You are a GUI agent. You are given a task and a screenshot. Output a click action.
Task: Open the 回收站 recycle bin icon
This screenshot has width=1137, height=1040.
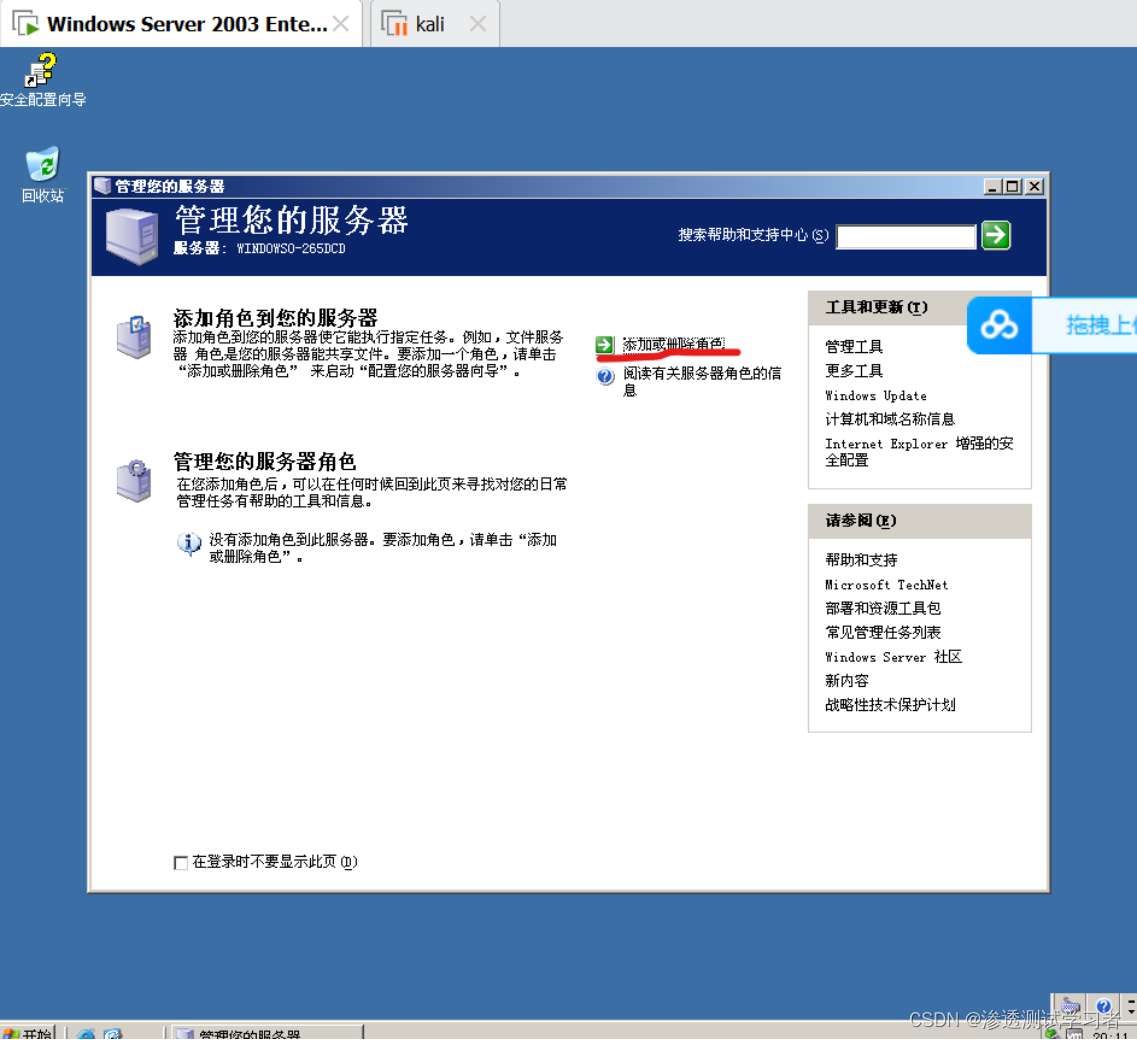42,174
